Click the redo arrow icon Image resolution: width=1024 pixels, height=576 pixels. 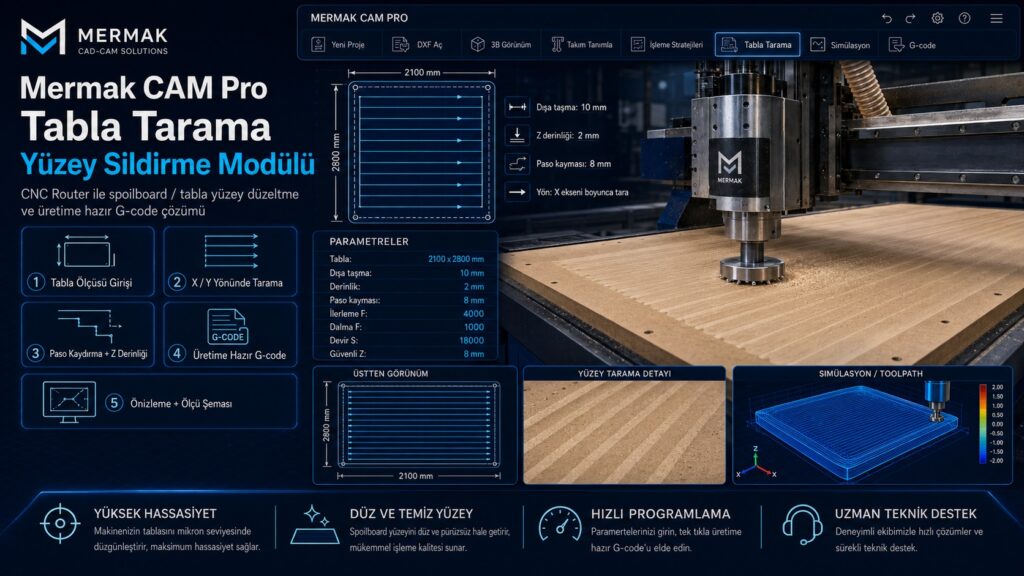tap(910, 18)
